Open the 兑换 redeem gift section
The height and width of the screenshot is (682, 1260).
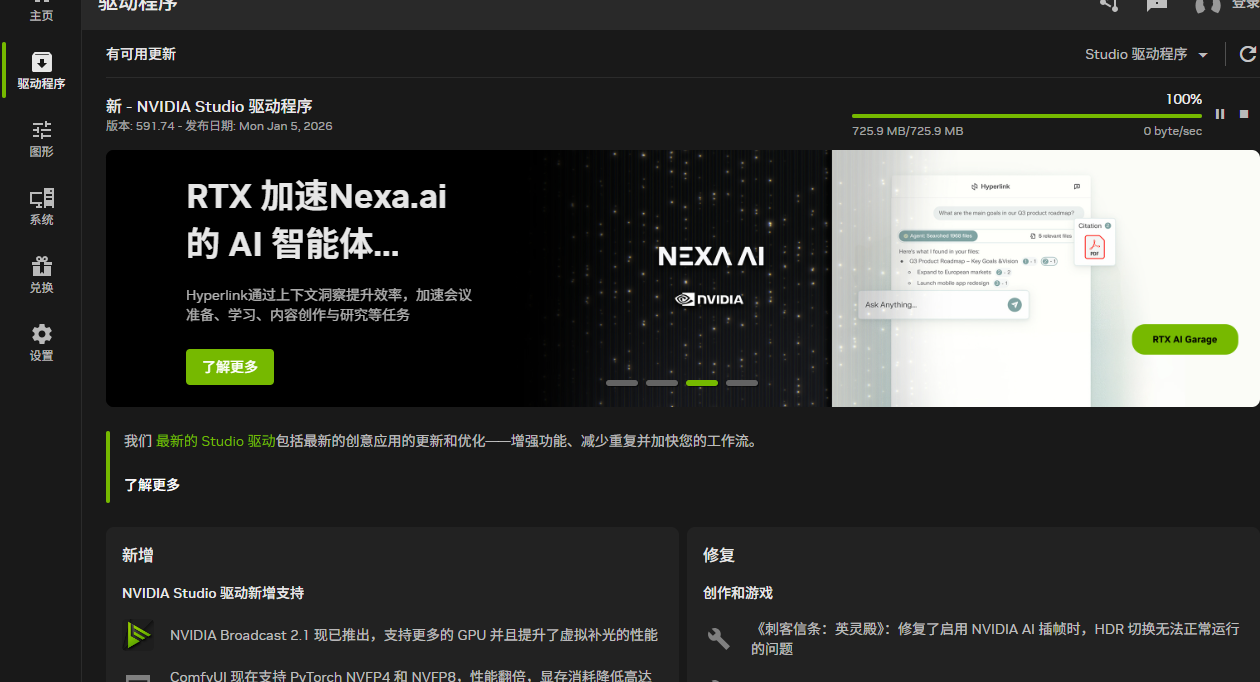[41, 275]
